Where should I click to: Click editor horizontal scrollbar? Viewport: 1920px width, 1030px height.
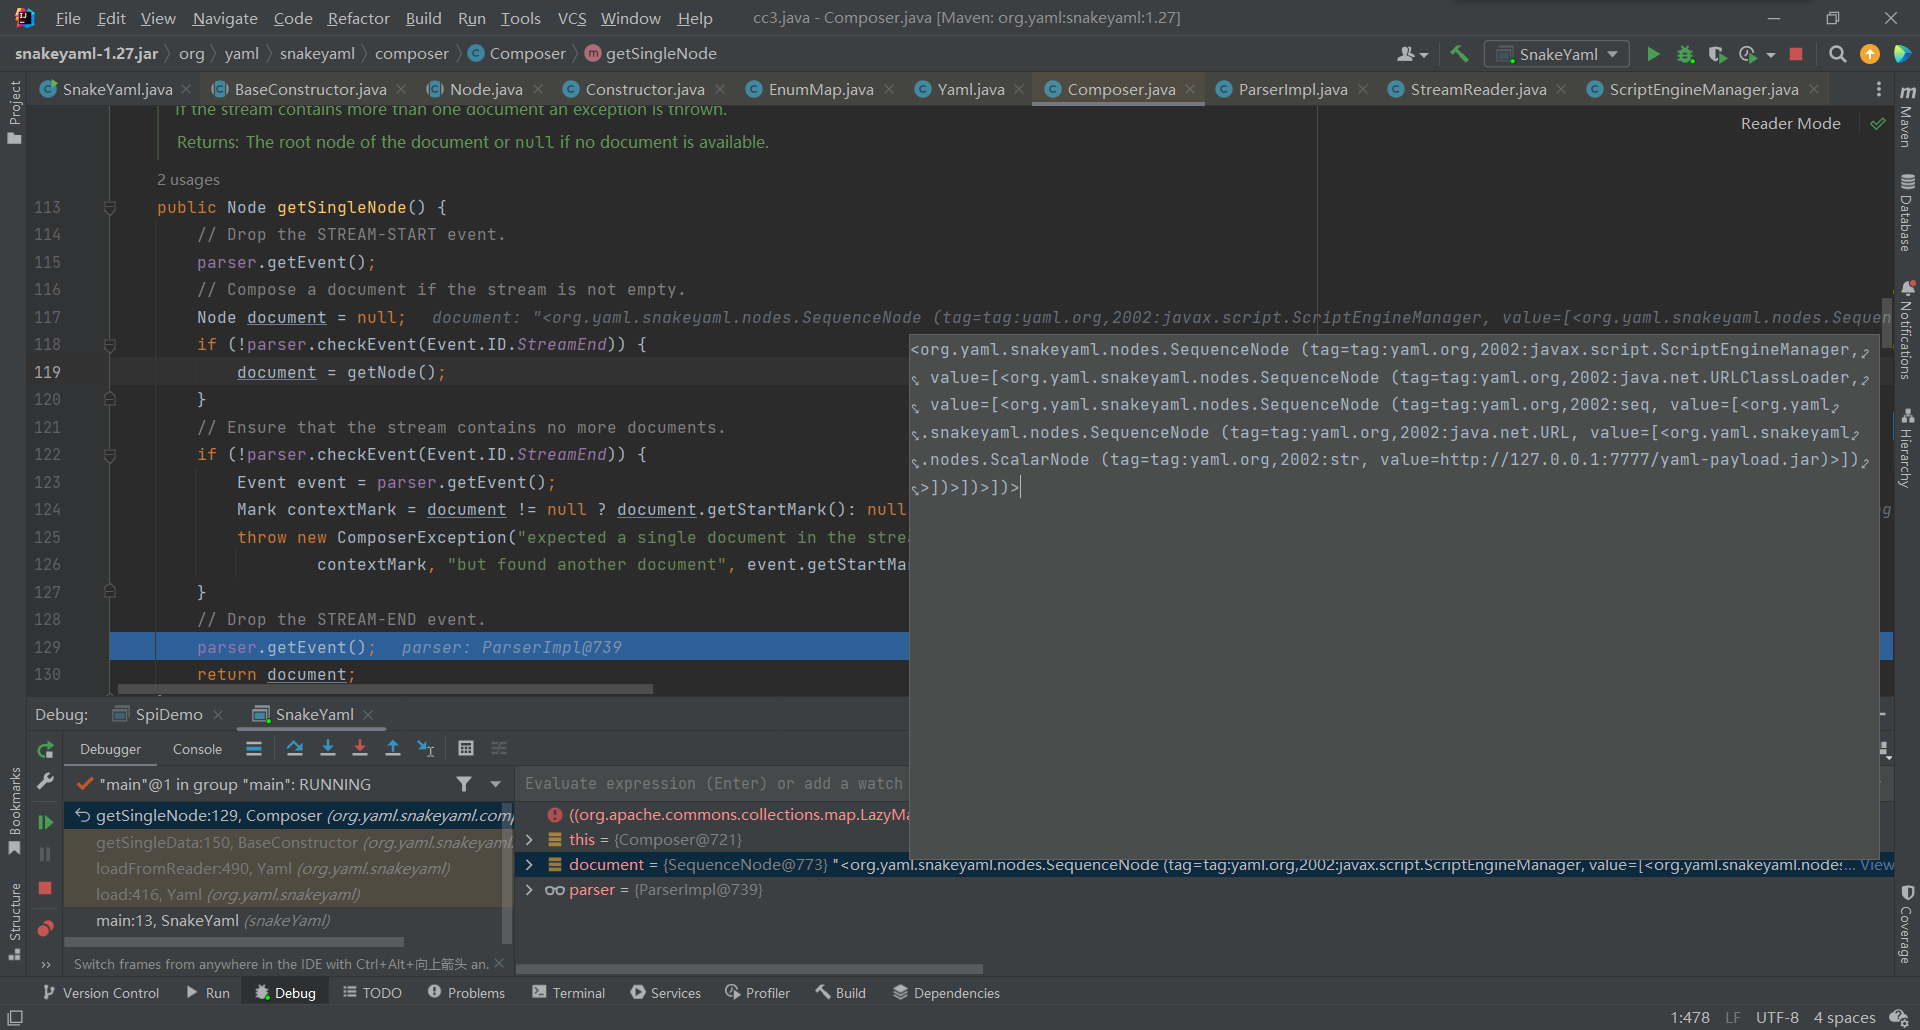click(385, 689)
